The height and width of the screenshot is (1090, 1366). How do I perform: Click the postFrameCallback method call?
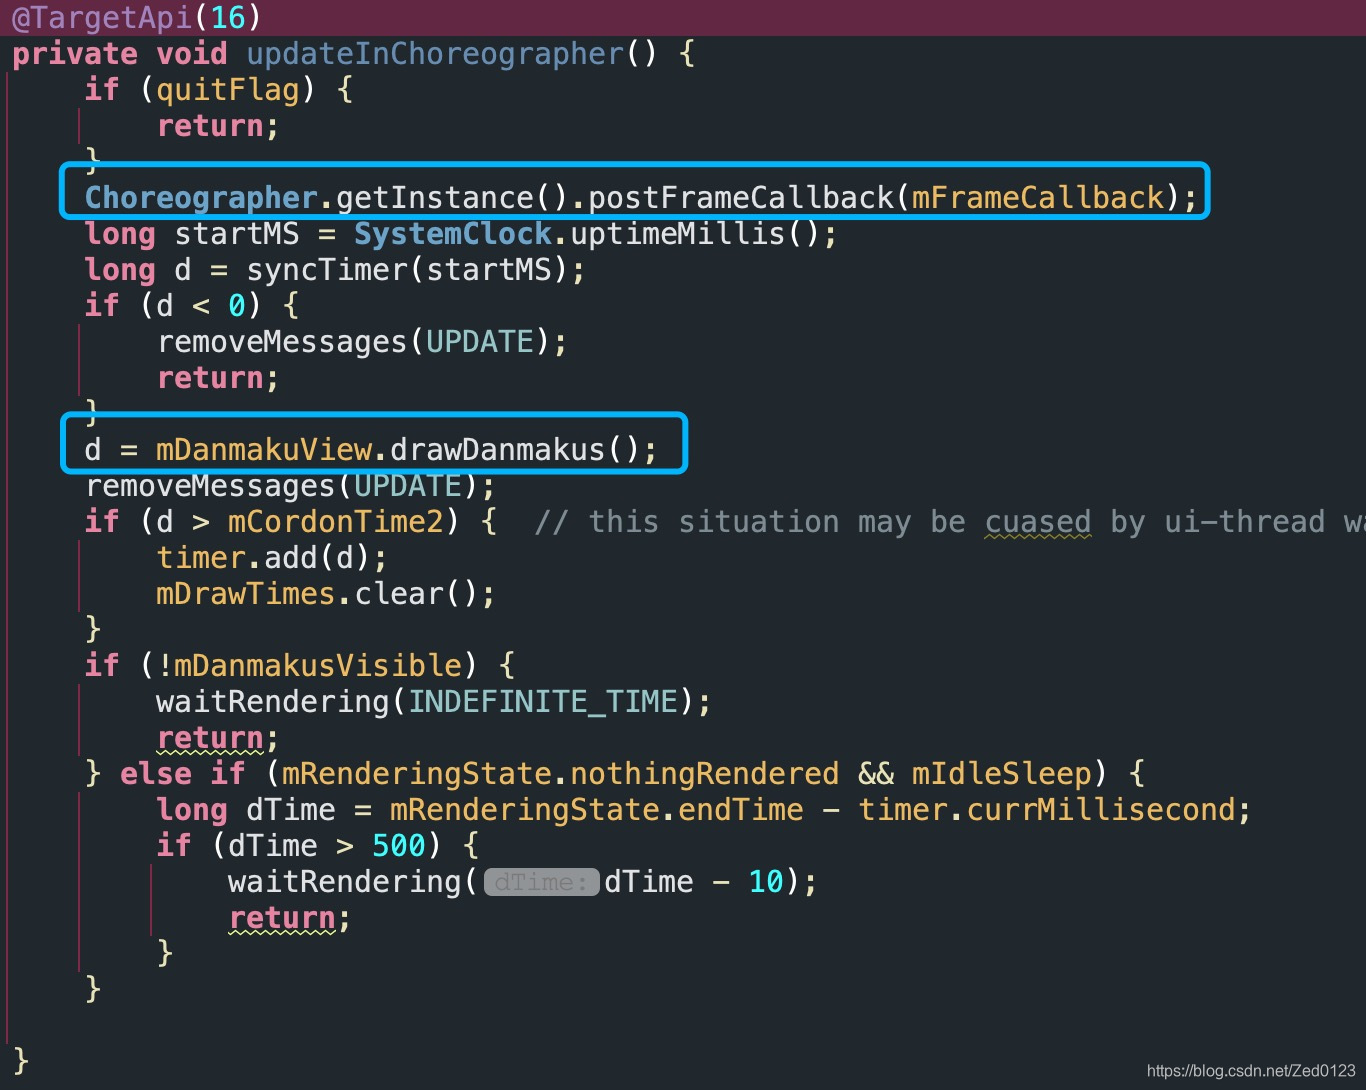tap(741, 198)
